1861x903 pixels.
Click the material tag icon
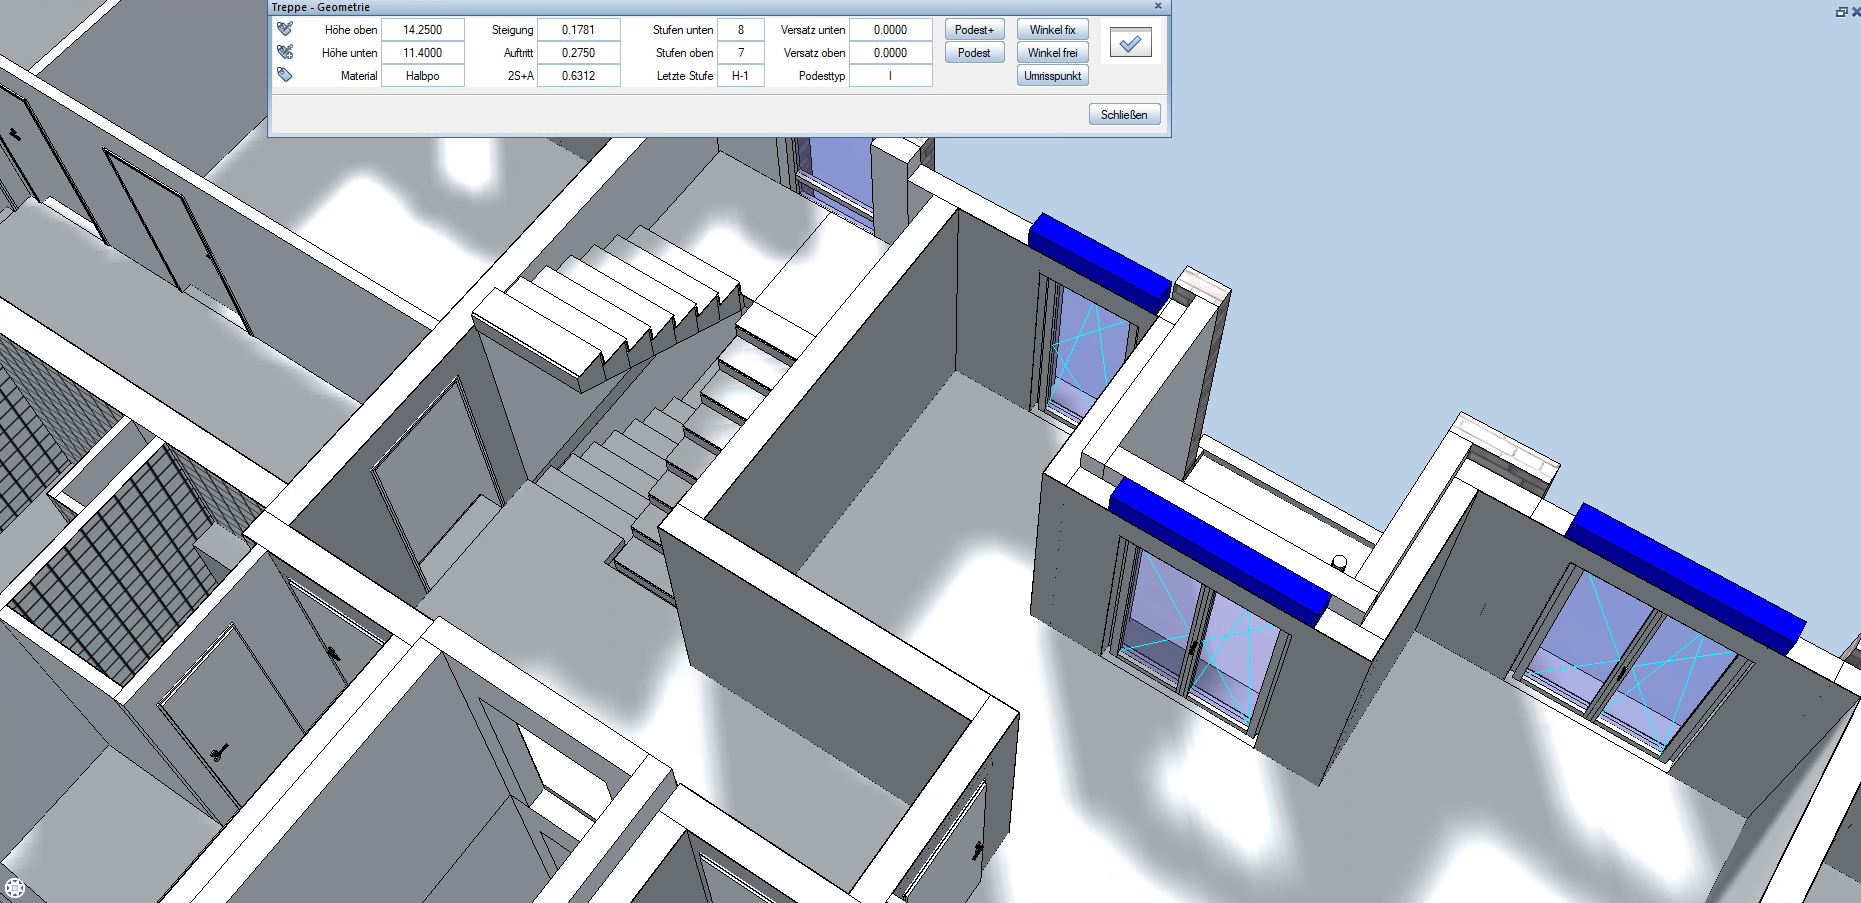pos(285,75)
